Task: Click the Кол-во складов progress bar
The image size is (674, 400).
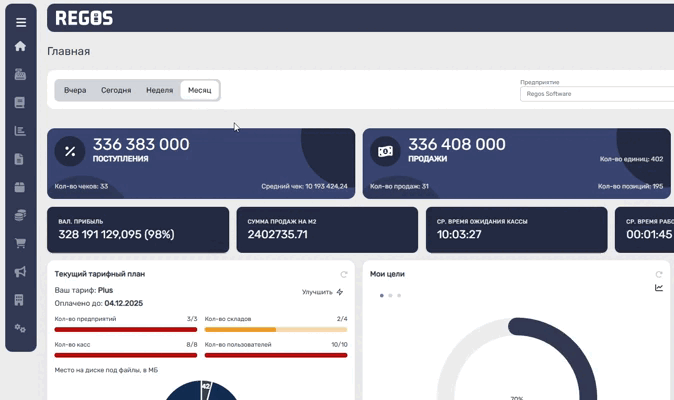Action: [275, 329]
